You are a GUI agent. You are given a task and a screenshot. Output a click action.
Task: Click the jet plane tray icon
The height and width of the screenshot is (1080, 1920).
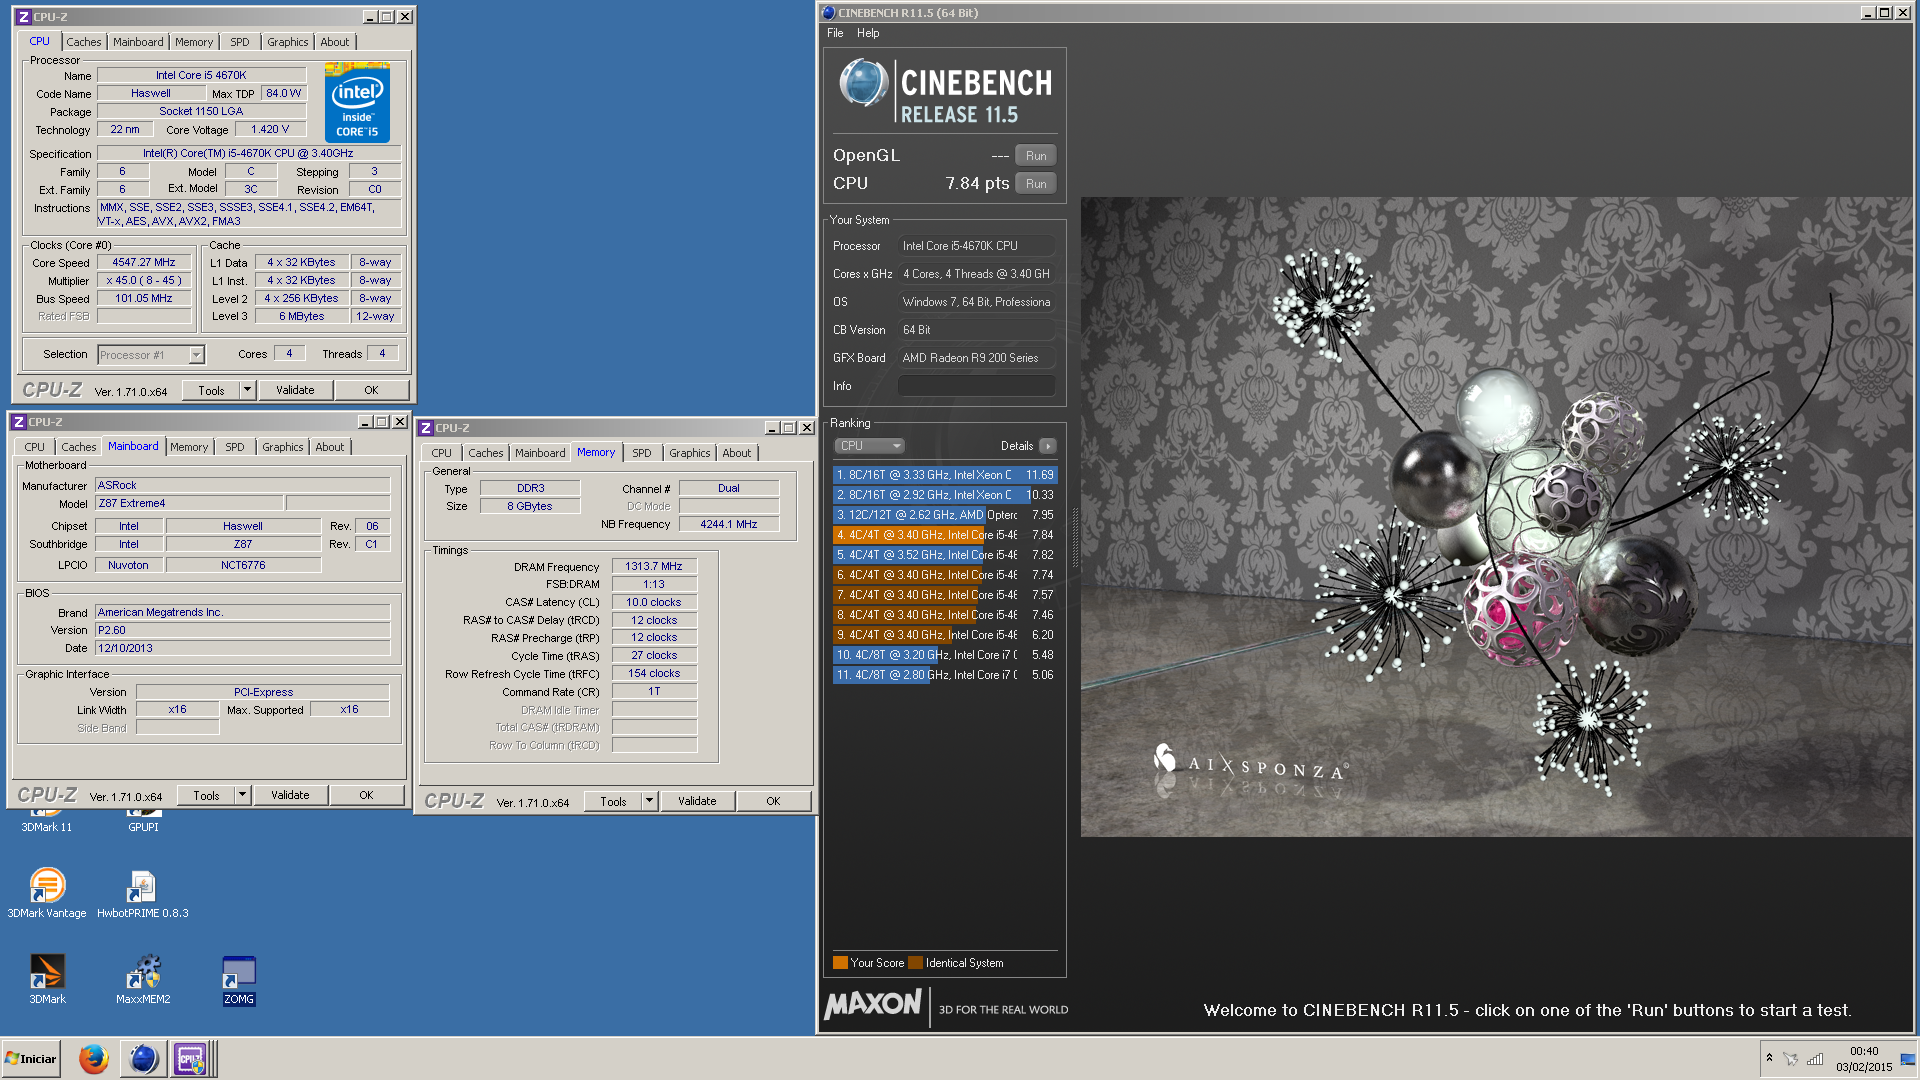[x=1790, y=1059]
